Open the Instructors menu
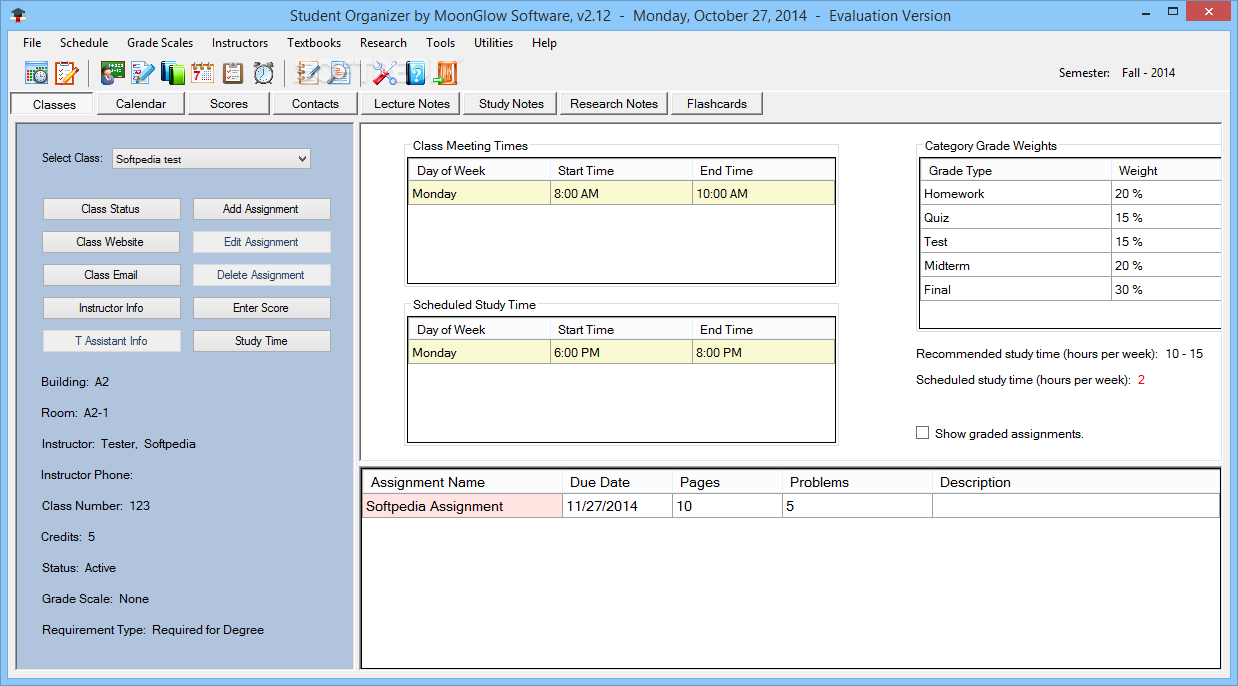The image size is (1238, 686). click(240, 43)
